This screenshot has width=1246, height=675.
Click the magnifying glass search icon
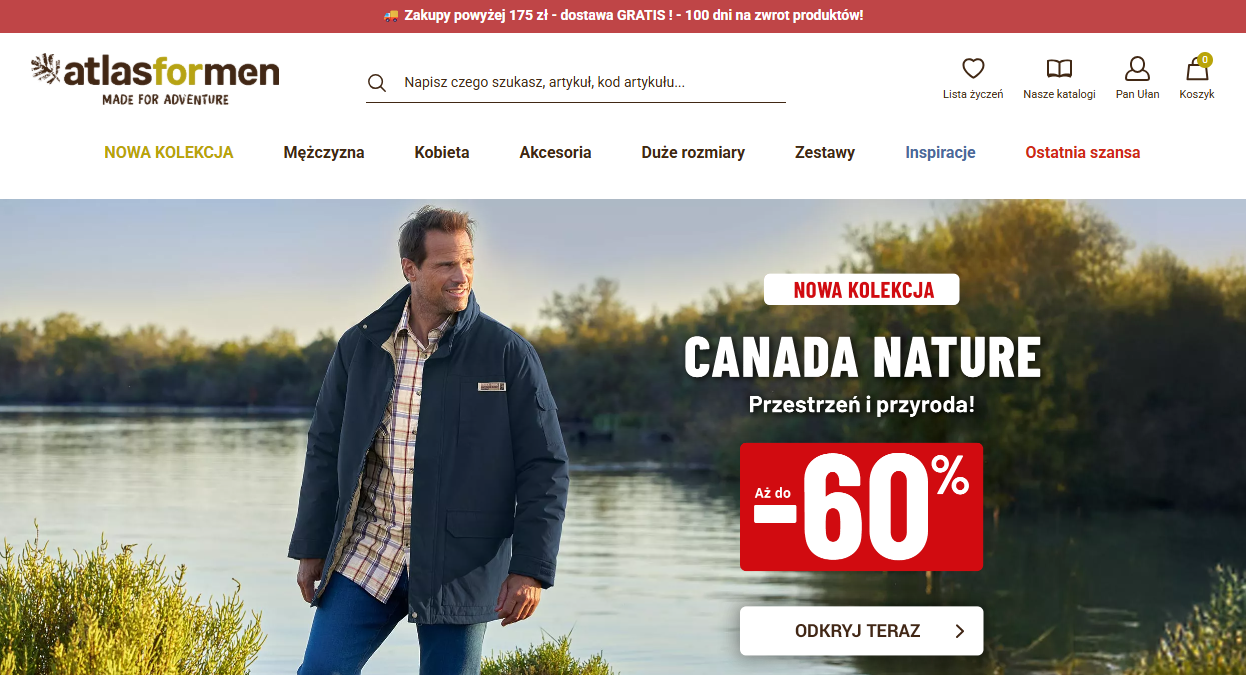(x=377, y=83)
